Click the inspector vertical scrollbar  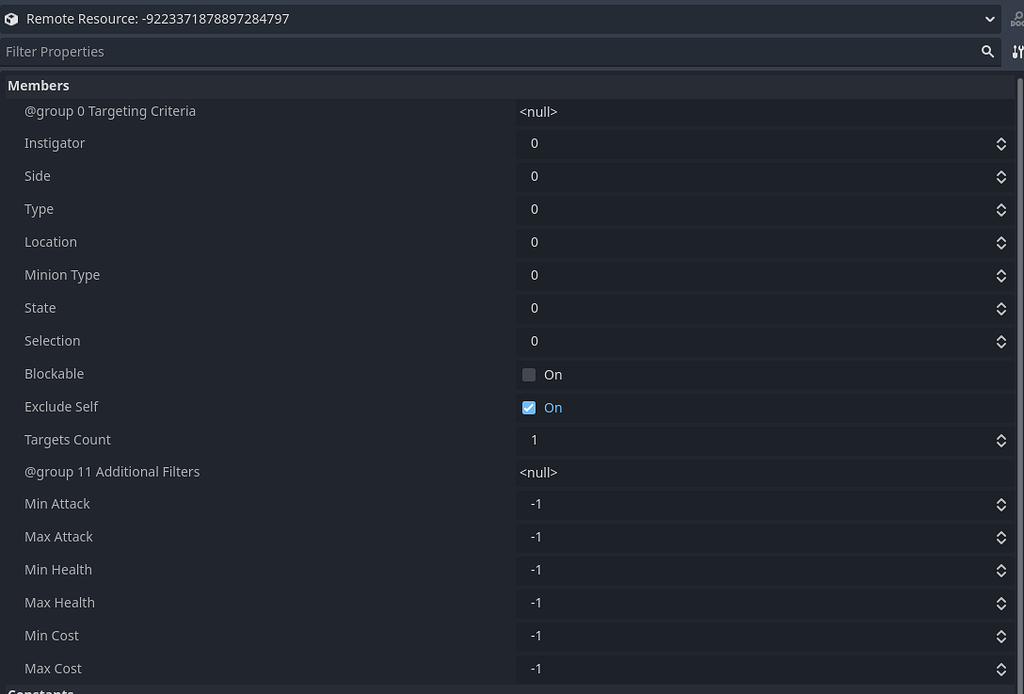tap(1019, 383)
